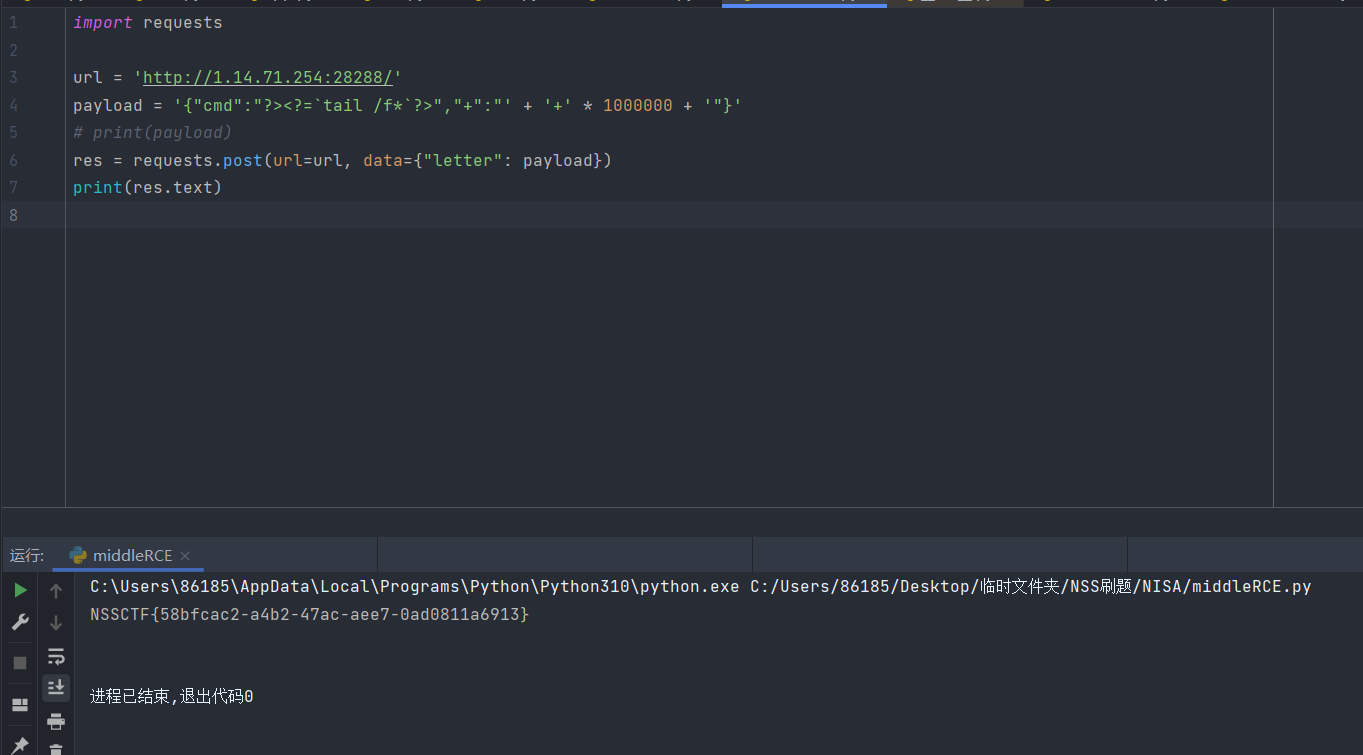Click line number 6 in the gutter
The image size is (1363, 755).
point(13,160)
